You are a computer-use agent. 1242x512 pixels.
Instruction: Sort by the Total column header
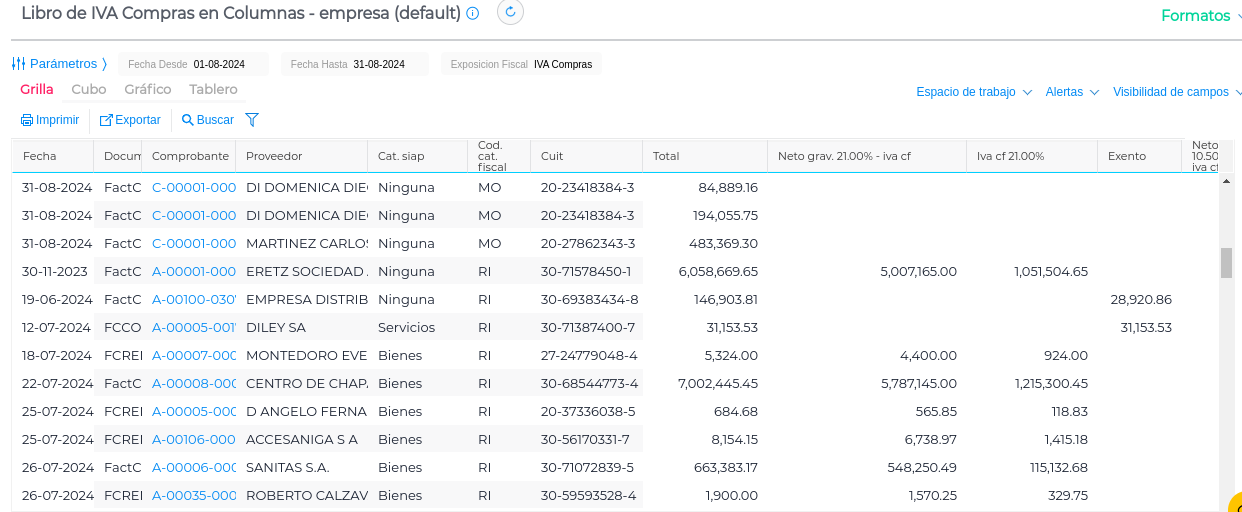666,156
